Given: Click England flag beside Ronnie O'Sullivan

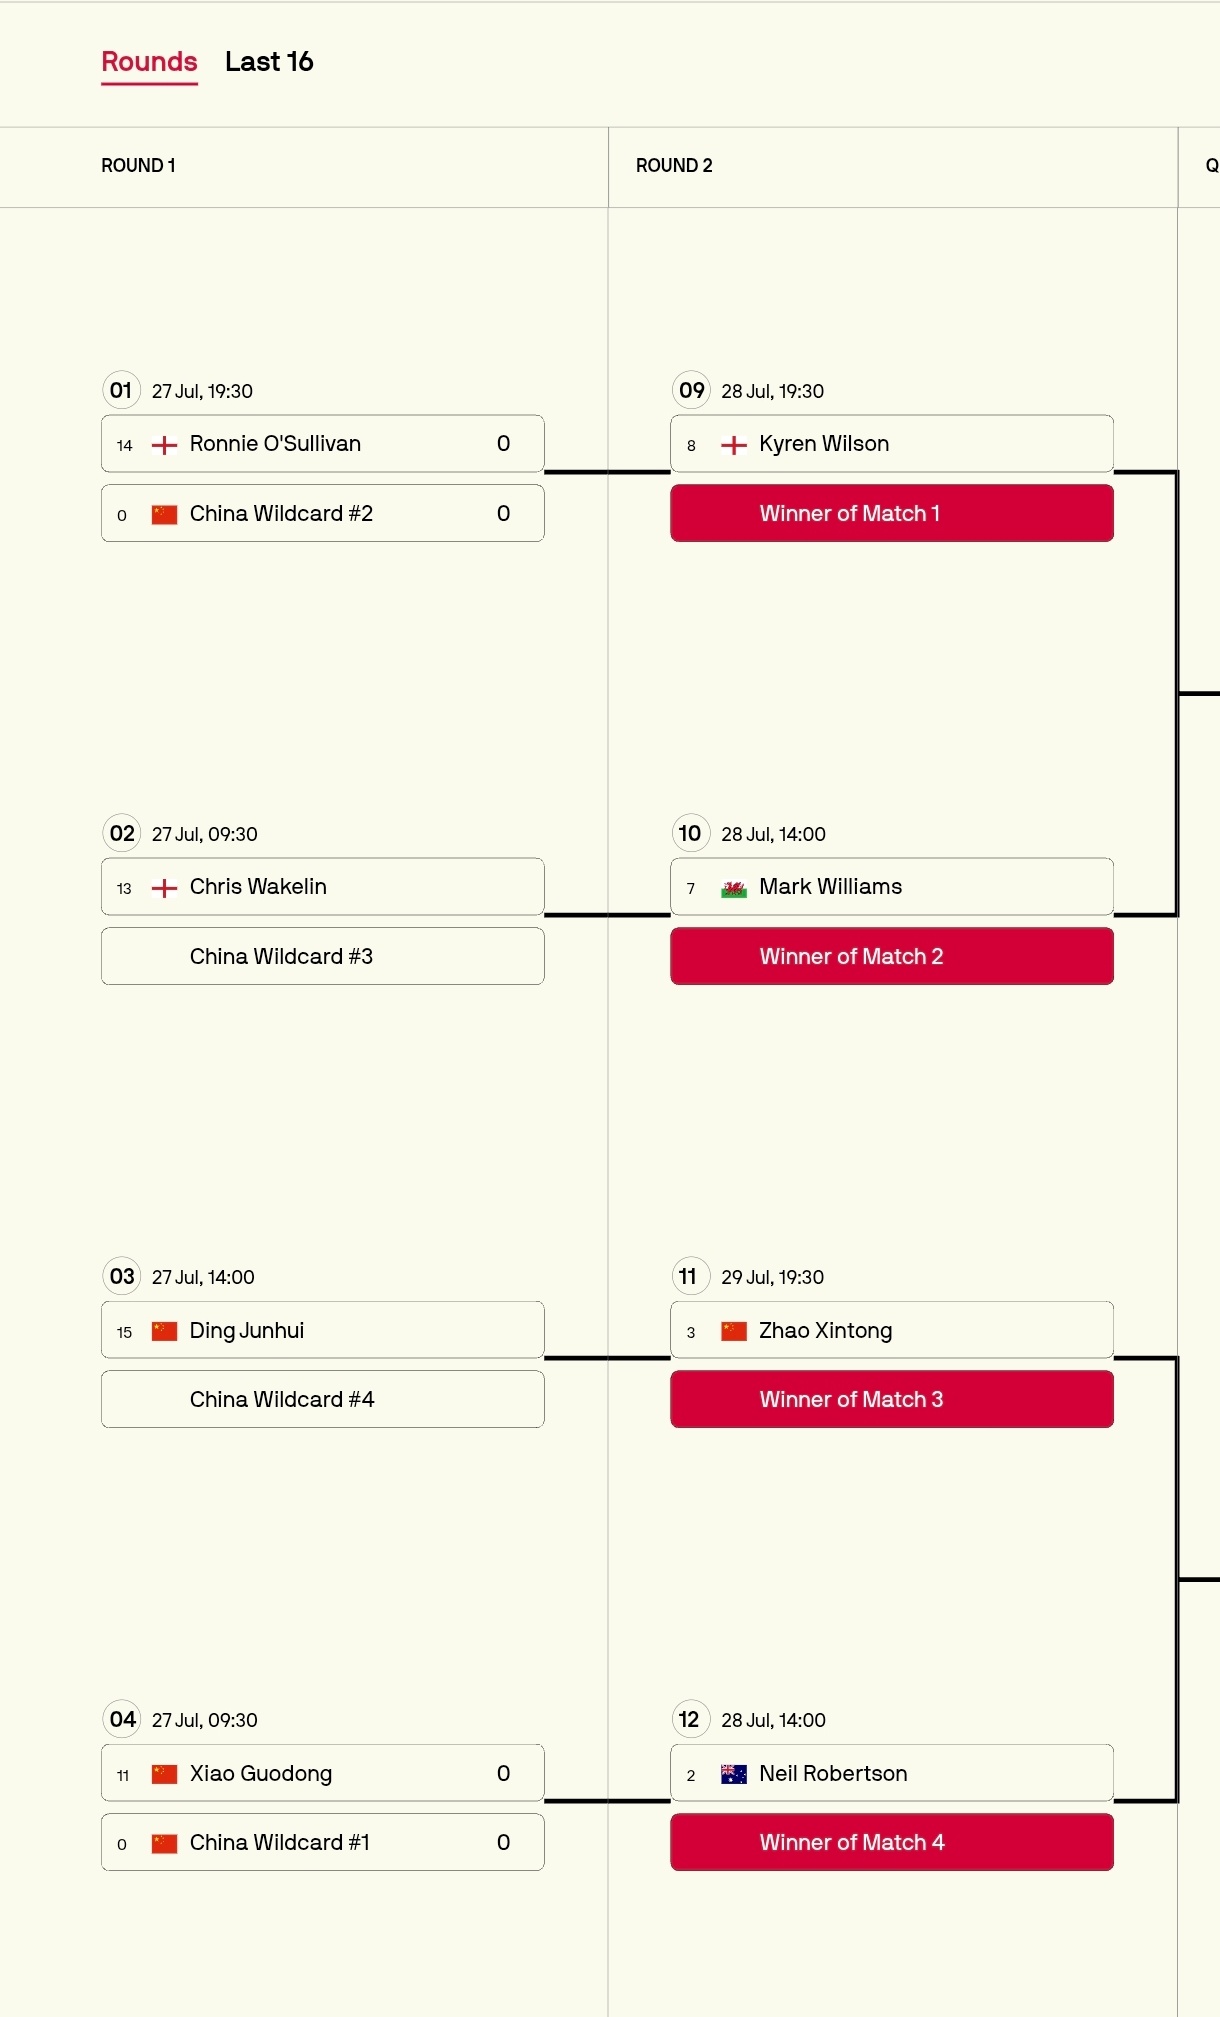Looking at the screenshot, I should pos(164,445).
